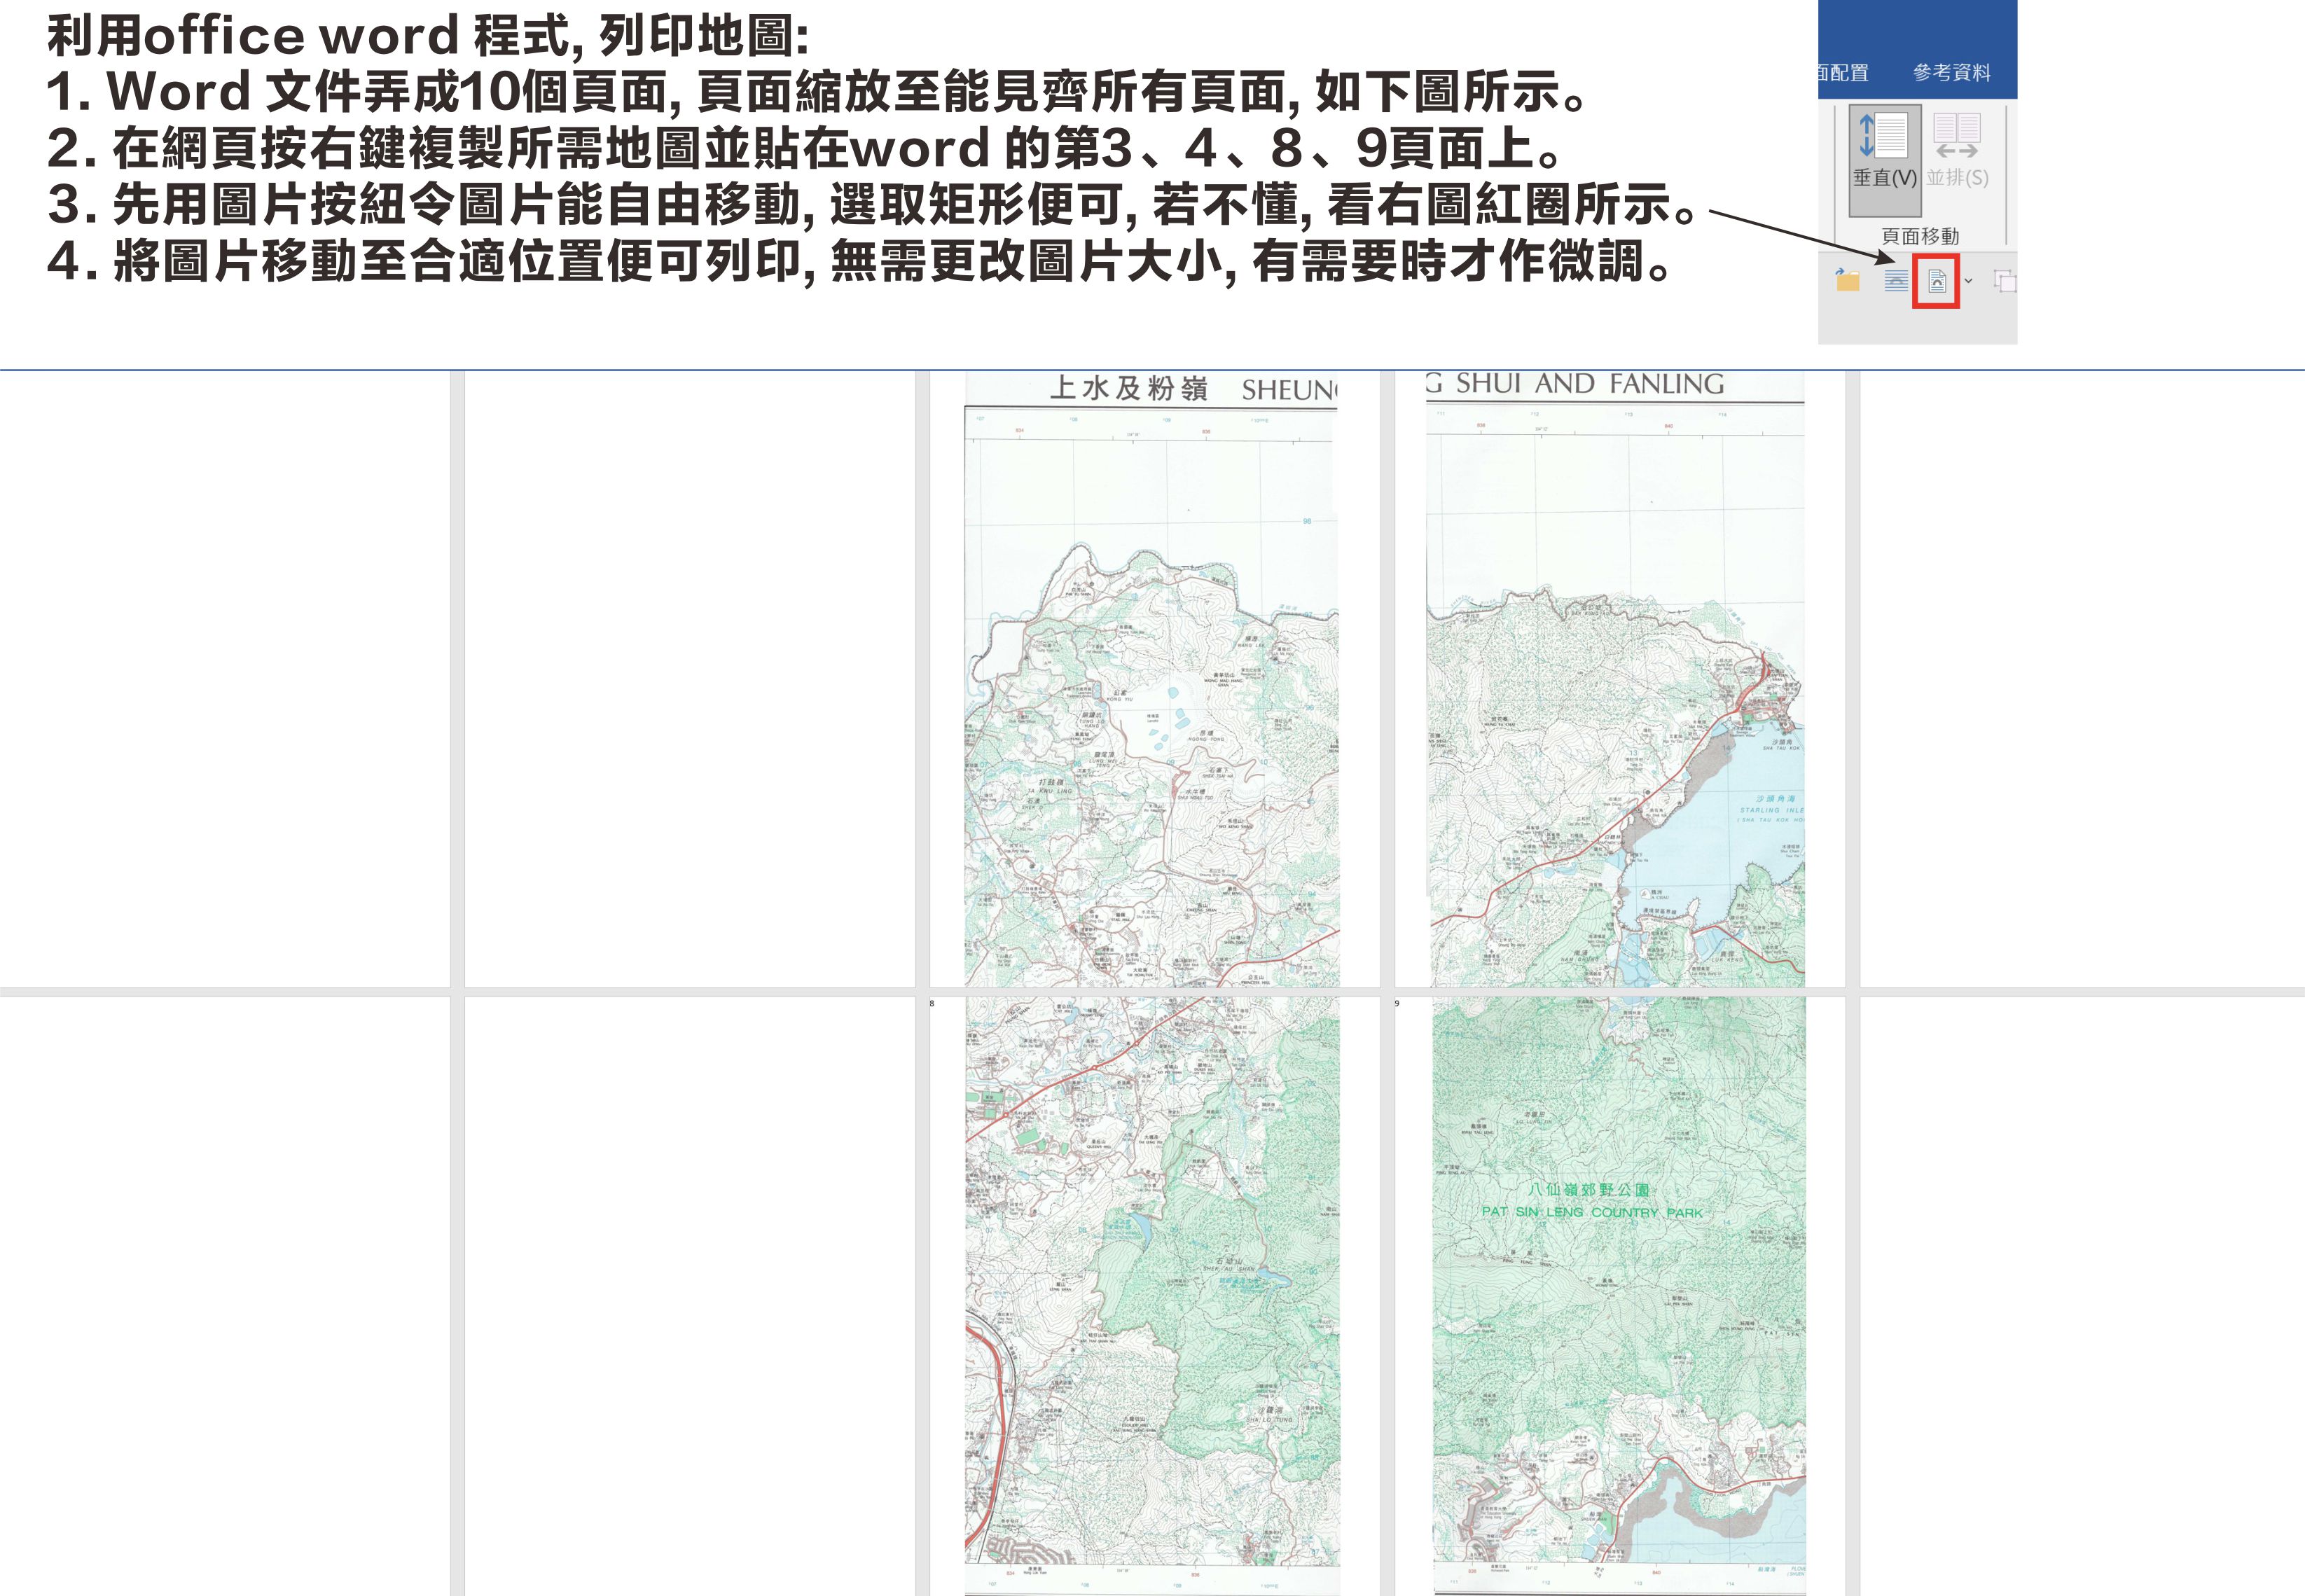The height and width of the screenshot is (1596, 2305).
Task: Switch to the 參考資料 ribbon tab
Action: [x=1951, y=73]
